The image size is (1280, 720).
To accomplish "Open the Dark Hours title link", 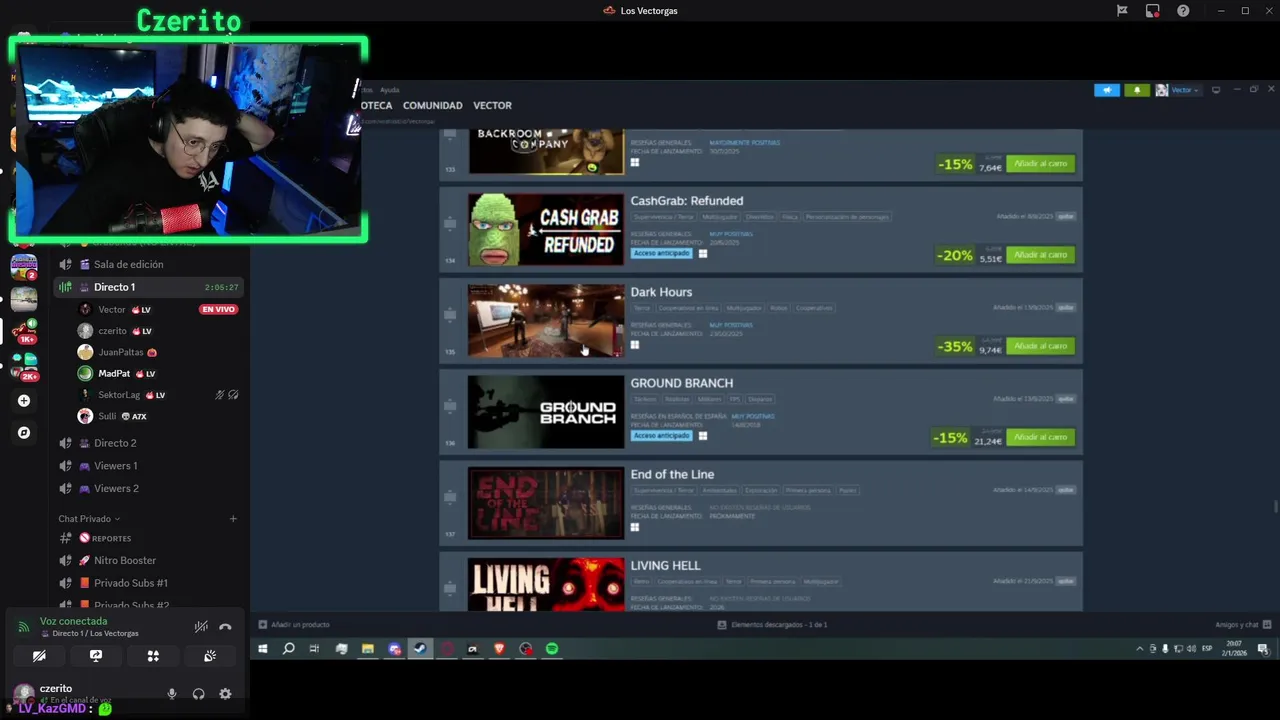I will tap(661, 292).
